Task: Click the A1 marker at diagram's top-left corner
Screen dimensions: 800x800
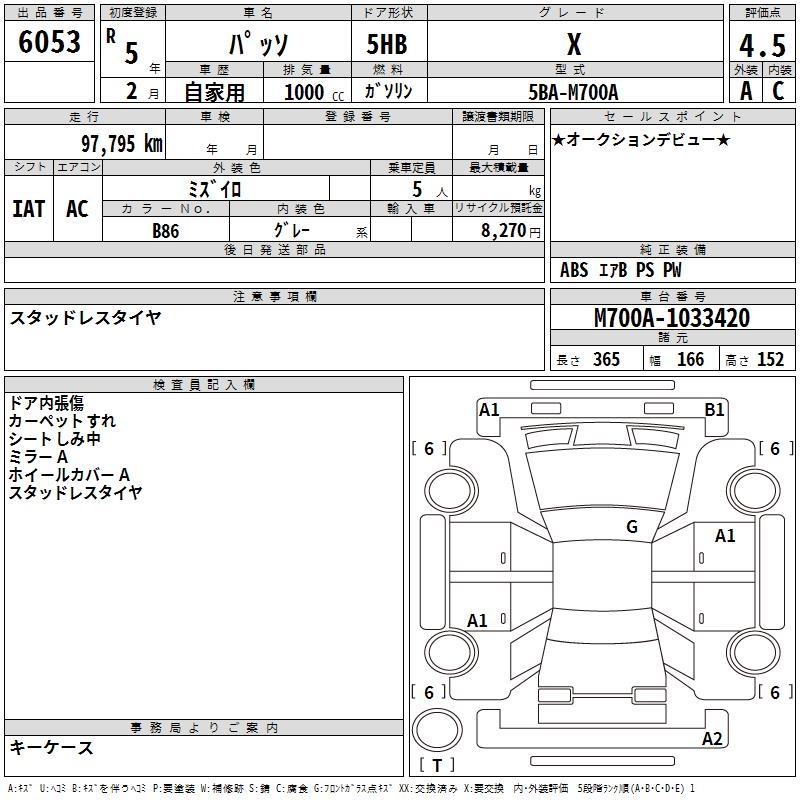Action: click(489, 409)
